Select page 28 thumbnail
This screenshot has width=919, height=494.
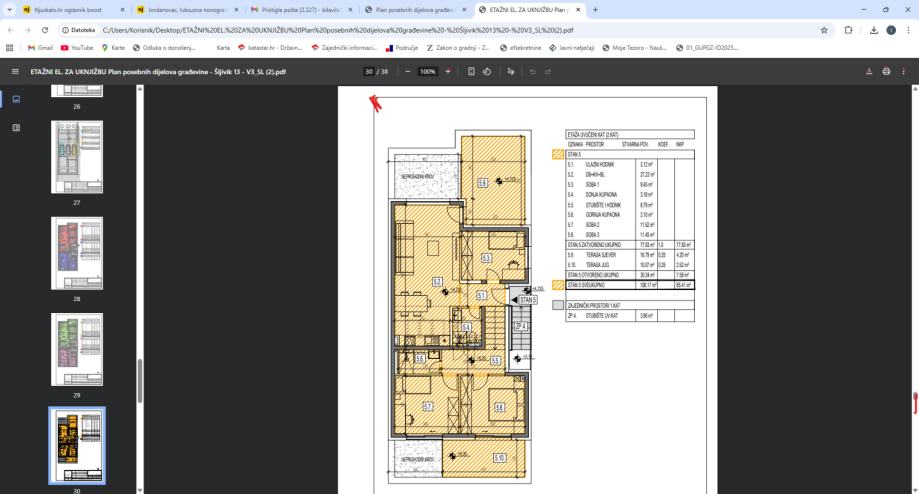(x=77, y=253)
